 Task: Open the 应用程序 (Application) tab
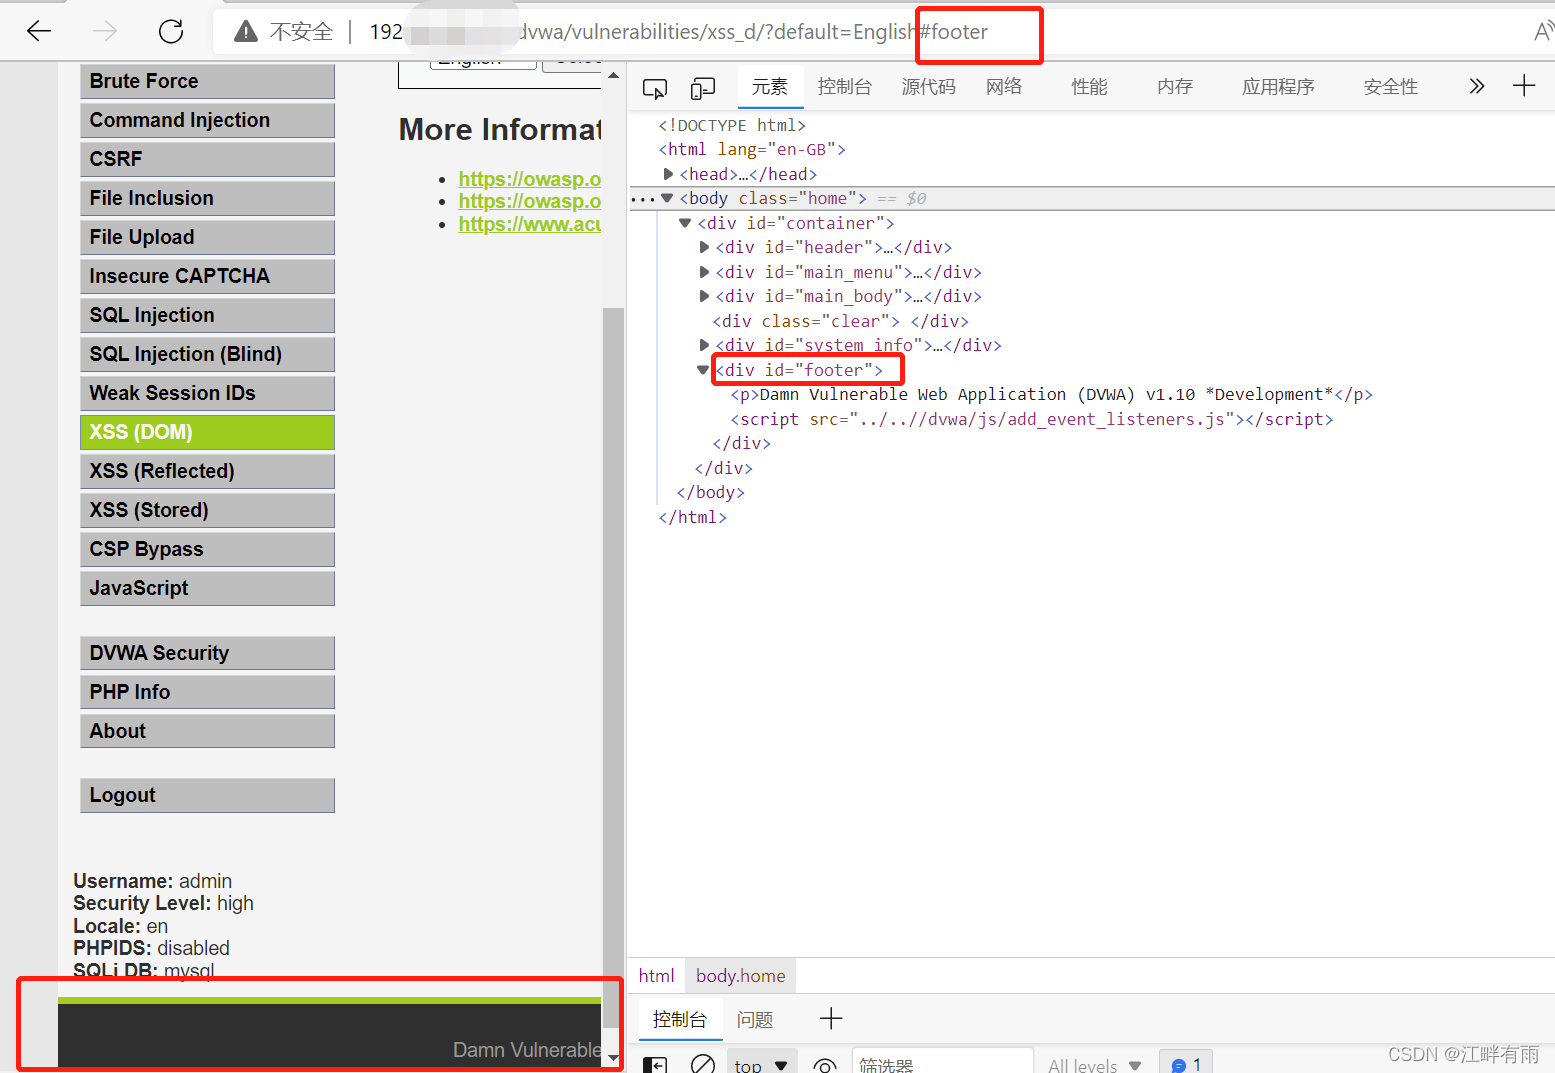coord(1278,87)
